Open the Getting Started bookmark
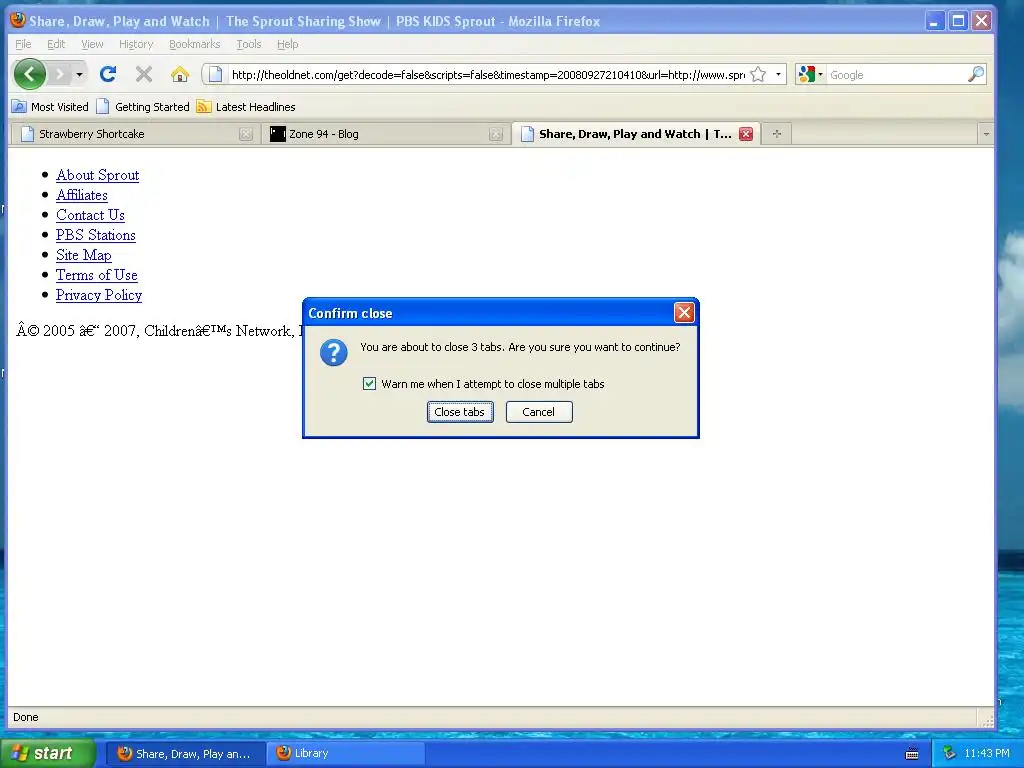Screen dimensions: 1024x768 [x=142, y=106]
